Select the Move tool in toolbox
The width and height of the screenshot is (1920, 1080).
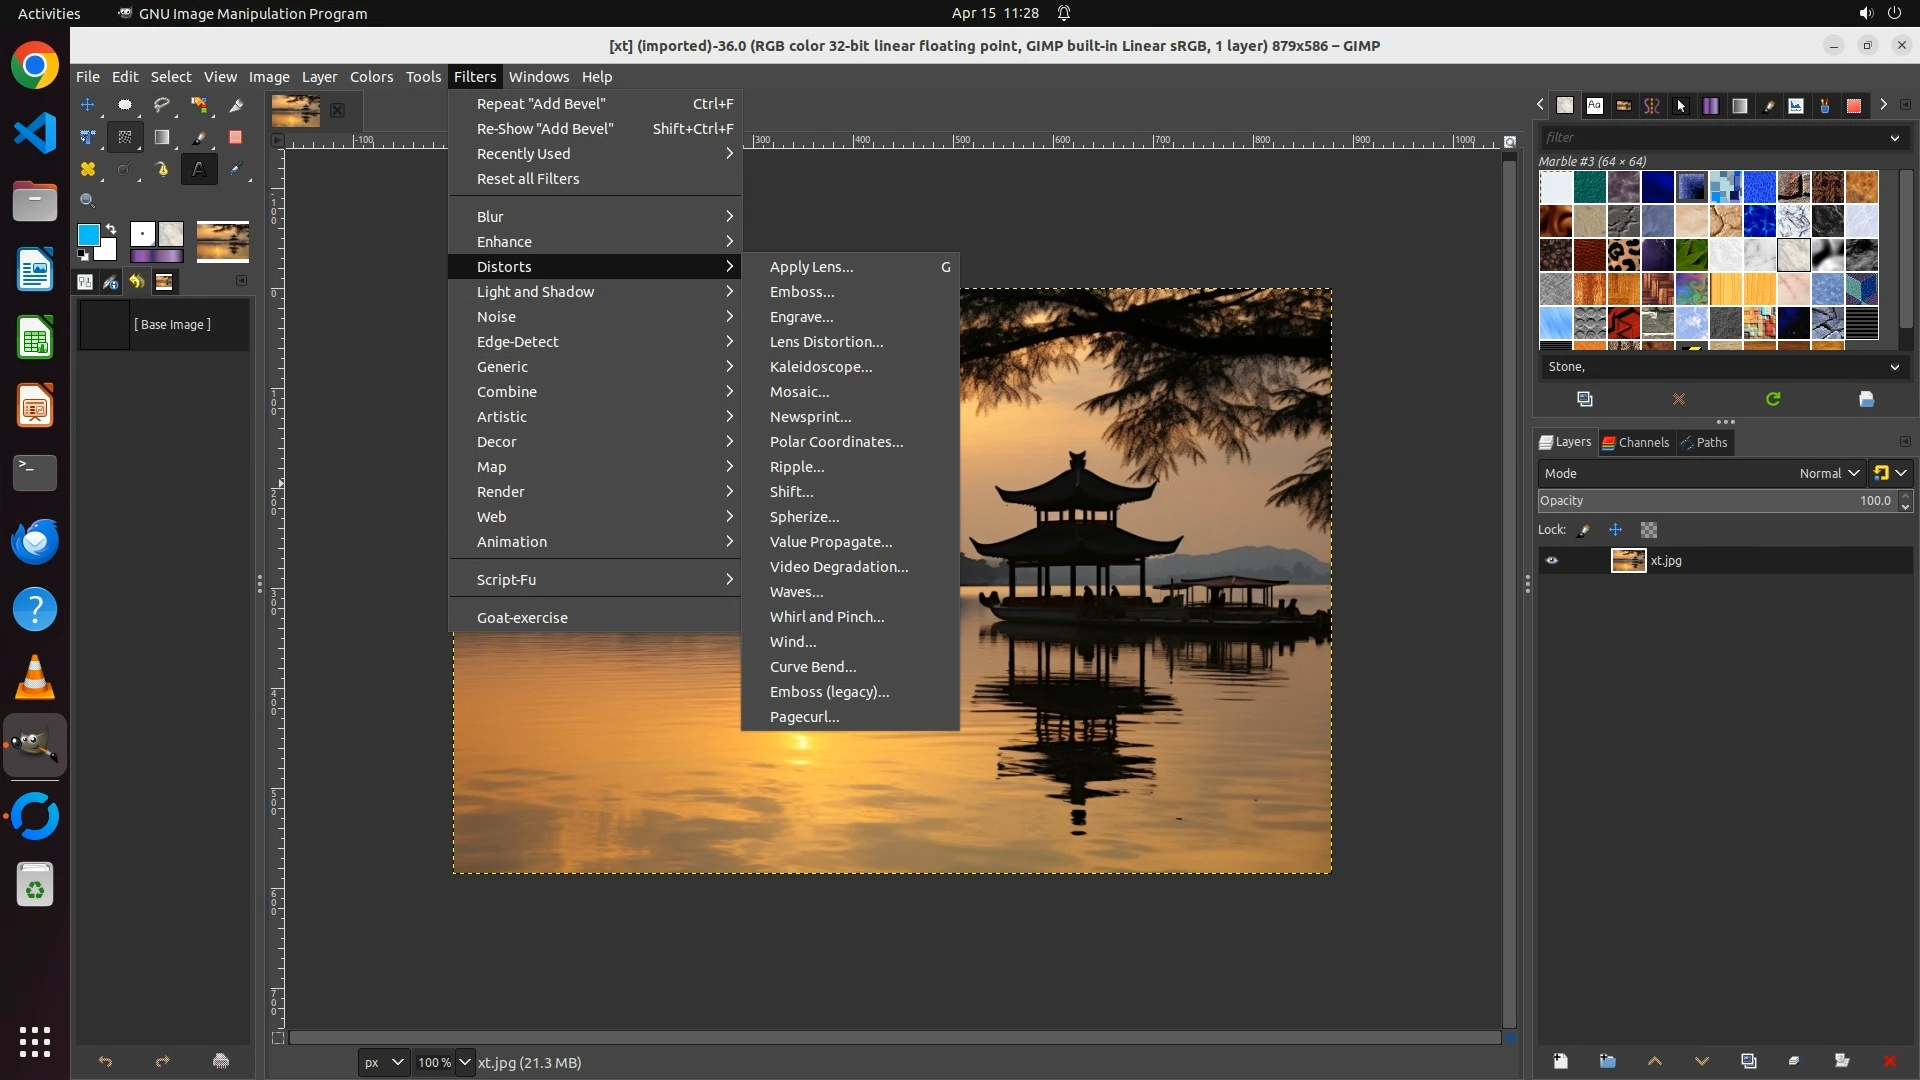click(87, 104)
